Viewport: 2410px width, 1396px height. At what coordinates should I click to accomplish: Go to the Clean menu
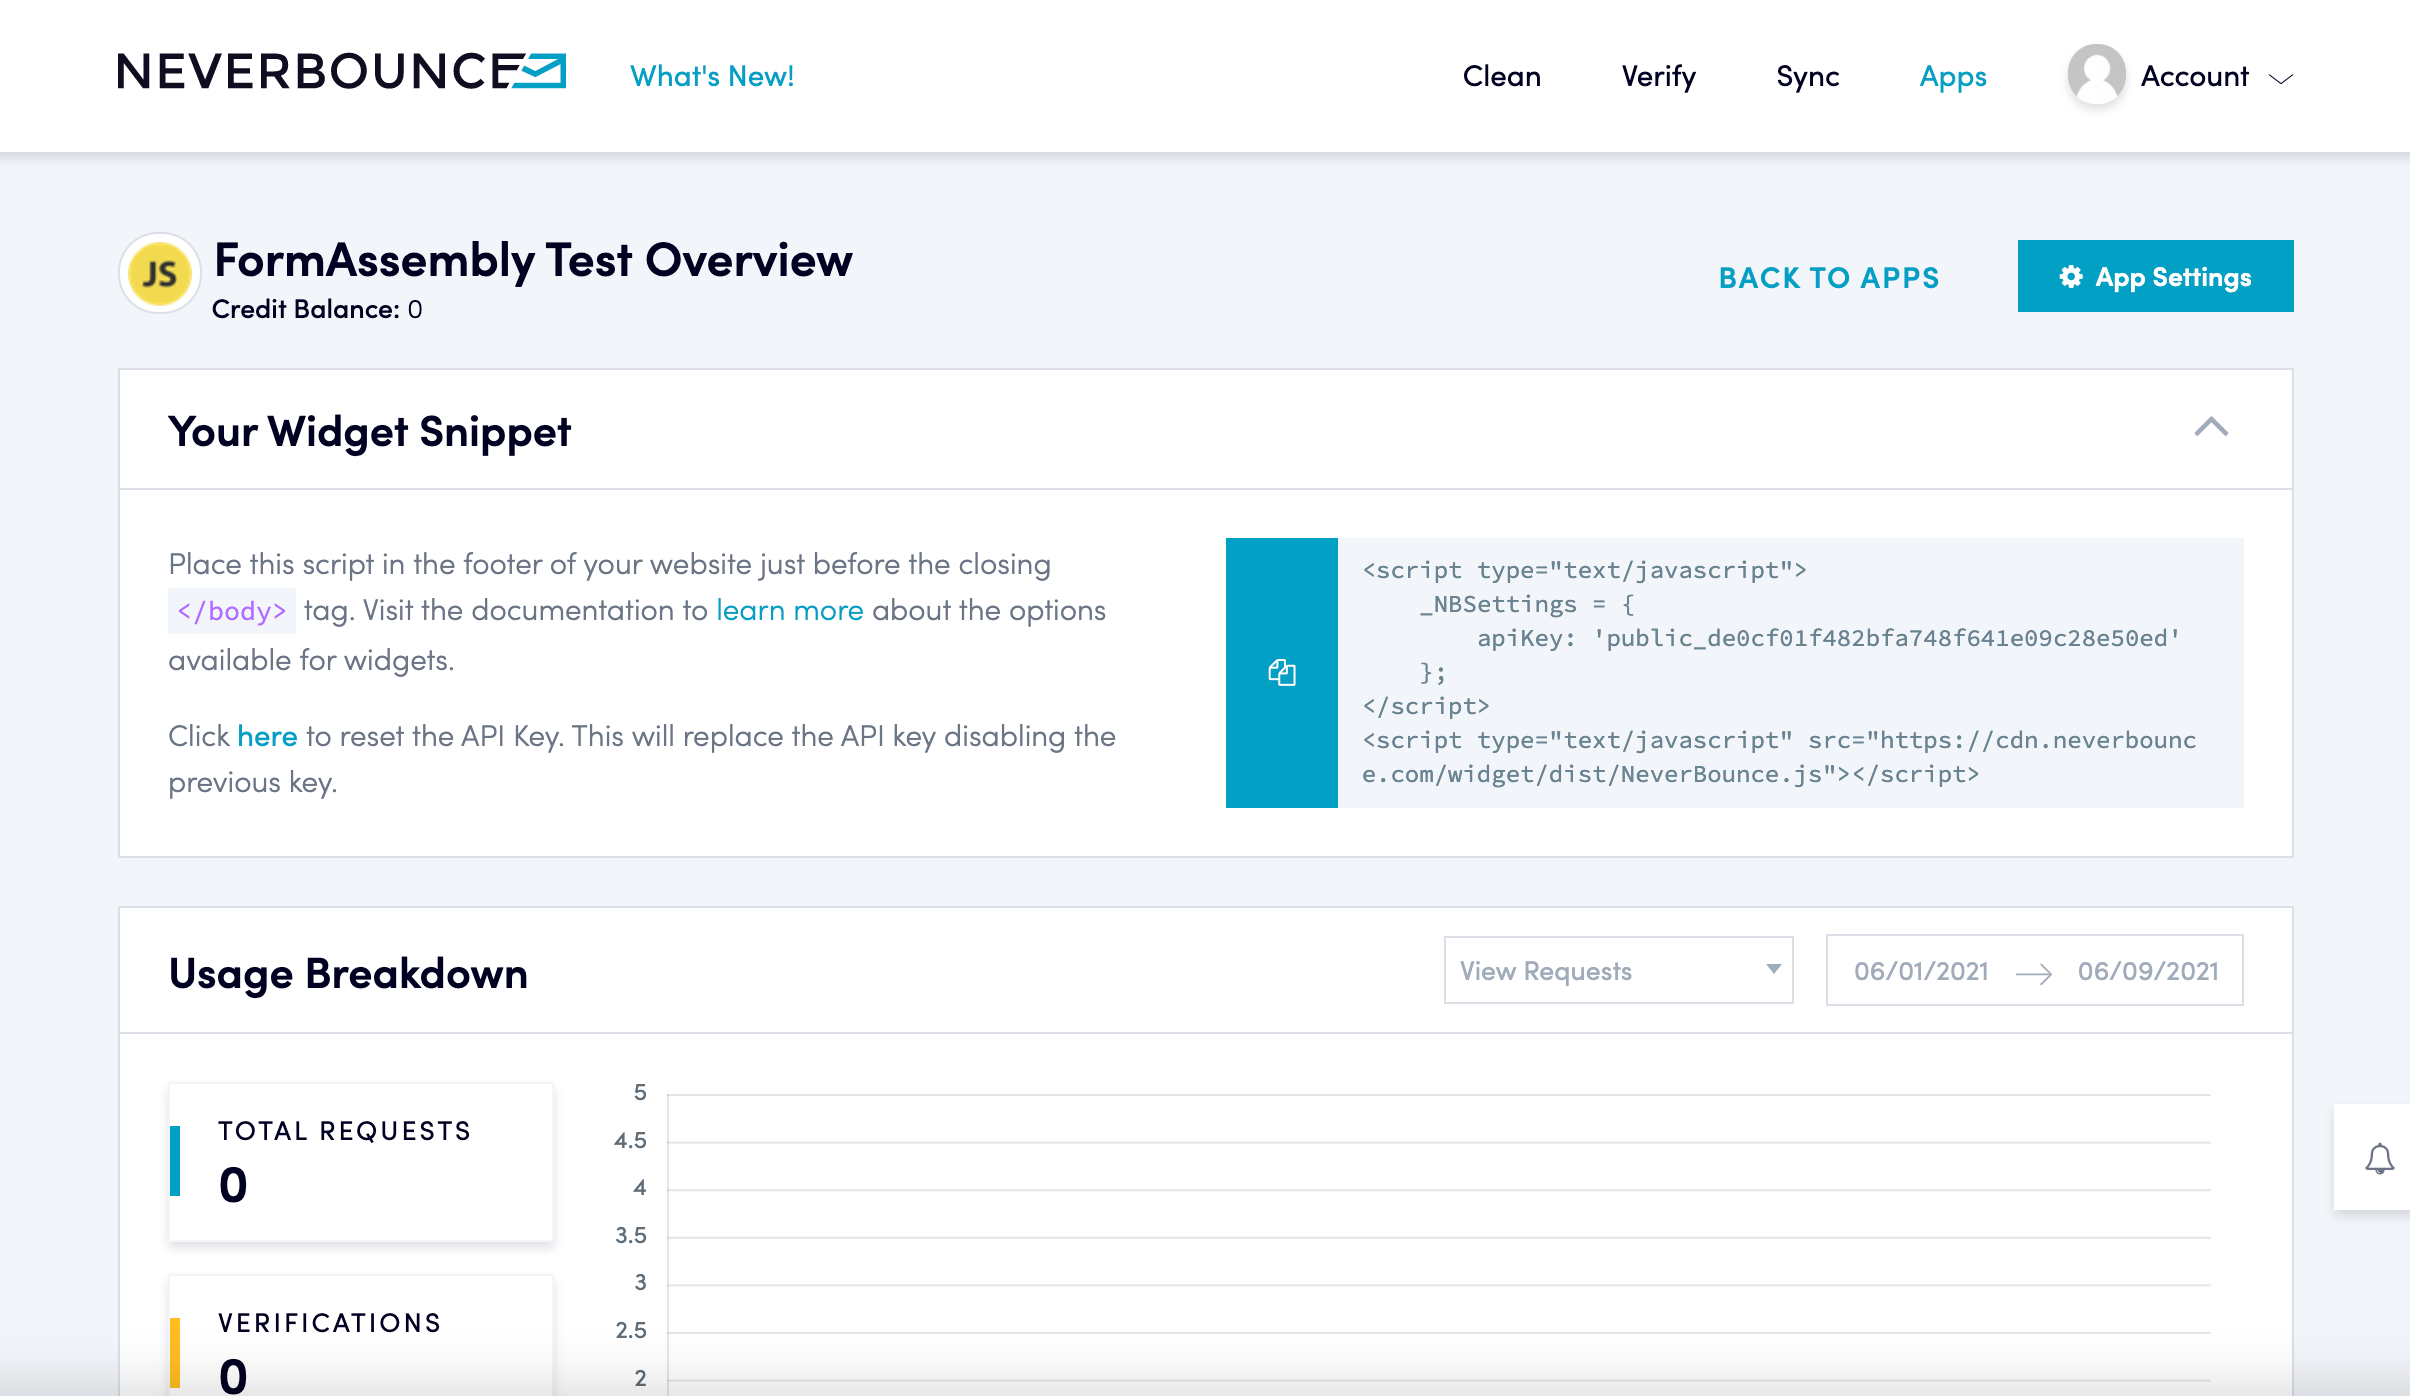point(1501,76)
